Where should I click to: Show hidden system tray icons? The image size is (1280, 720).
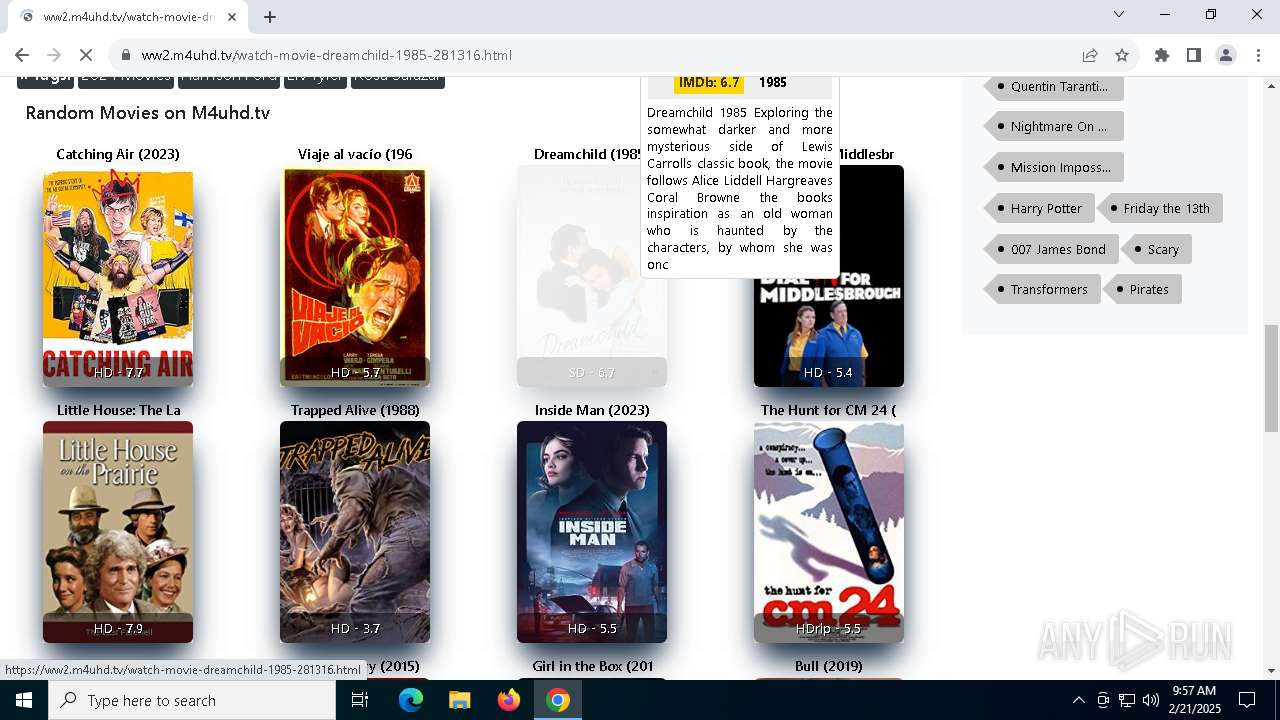1078,700
